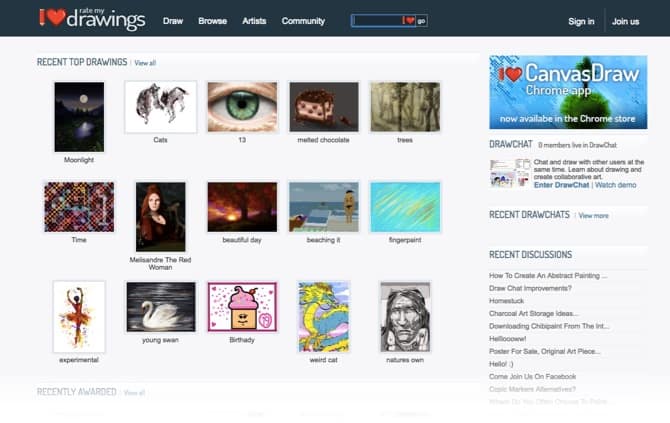The image size is (670, 423).
Task: Open the Artists menu
Action: click(x=254, y=21)
